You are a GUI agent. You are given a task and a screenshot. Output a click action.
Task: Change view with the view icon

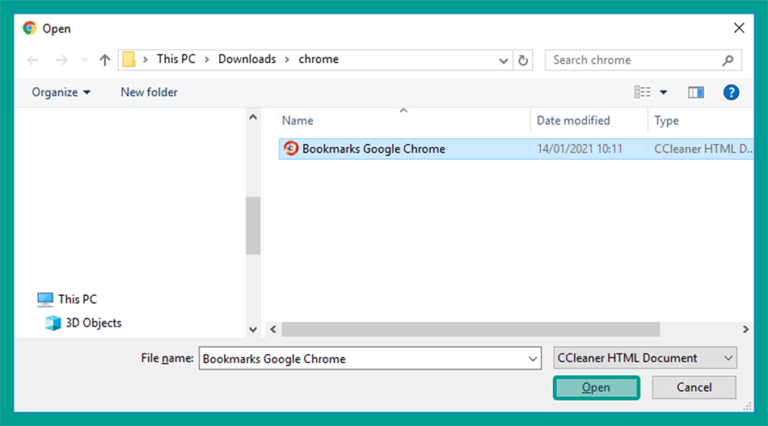(x=642, y=92)
